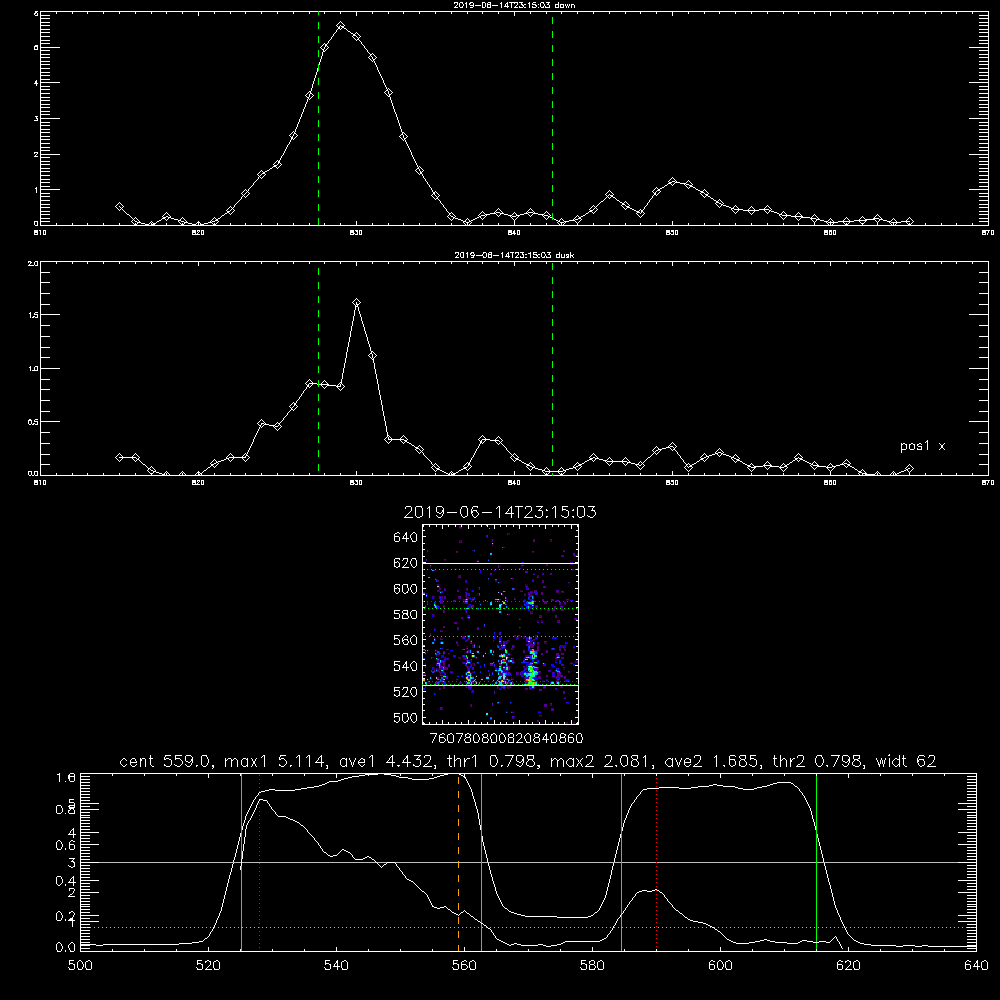
Task: Click solid green line near 615 in profile plot
Action: (x=816, y=862)
